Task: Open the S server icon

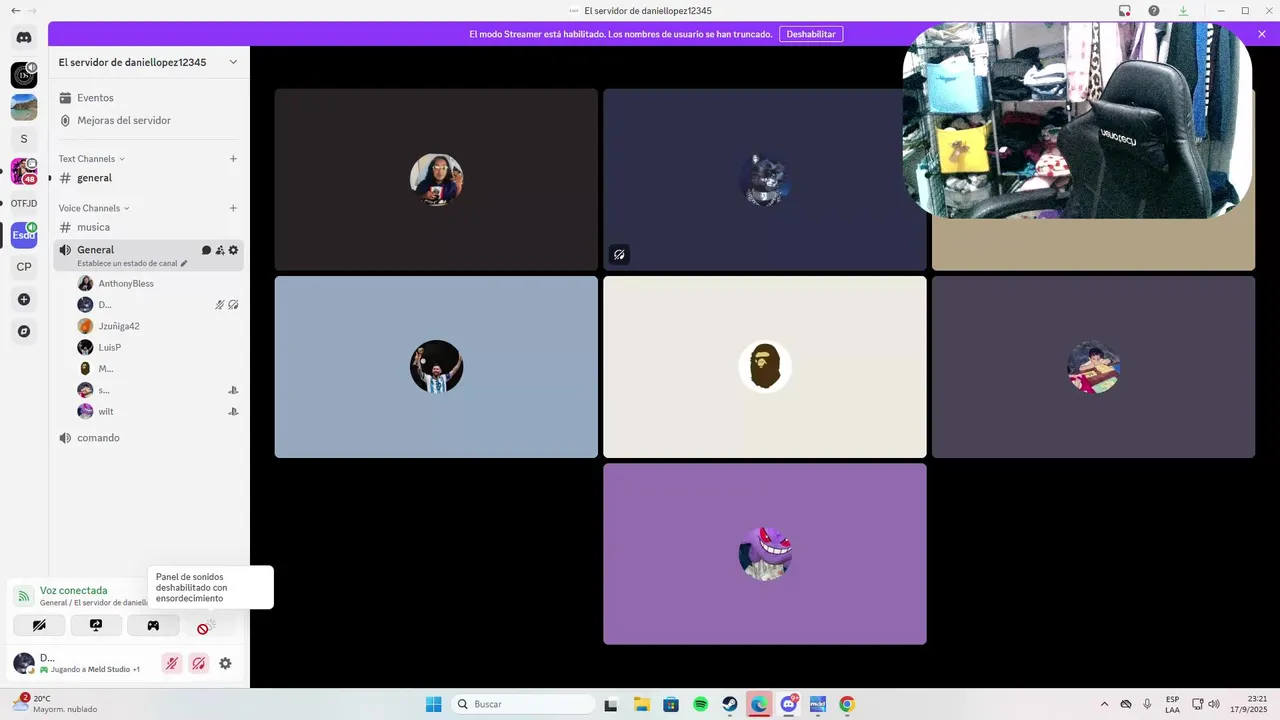Action: 24,139
